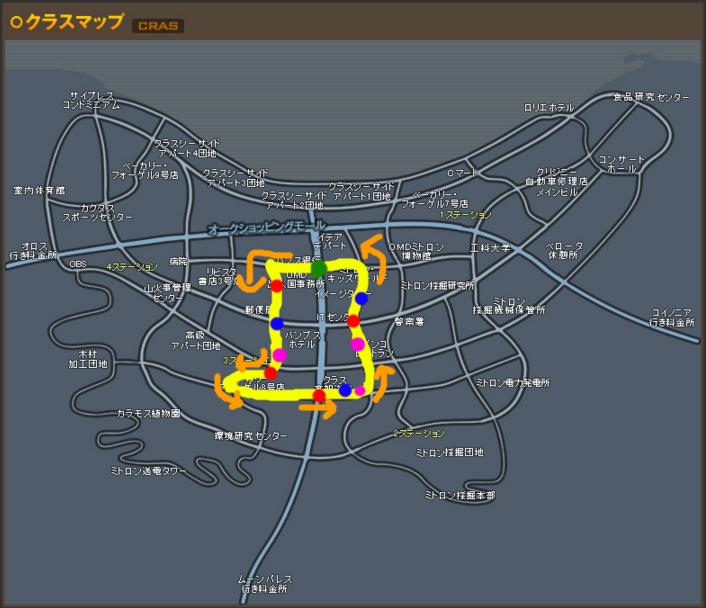Select クラスシーサイドアパート3団地 label
706x608 pixels.
point(235,178)
